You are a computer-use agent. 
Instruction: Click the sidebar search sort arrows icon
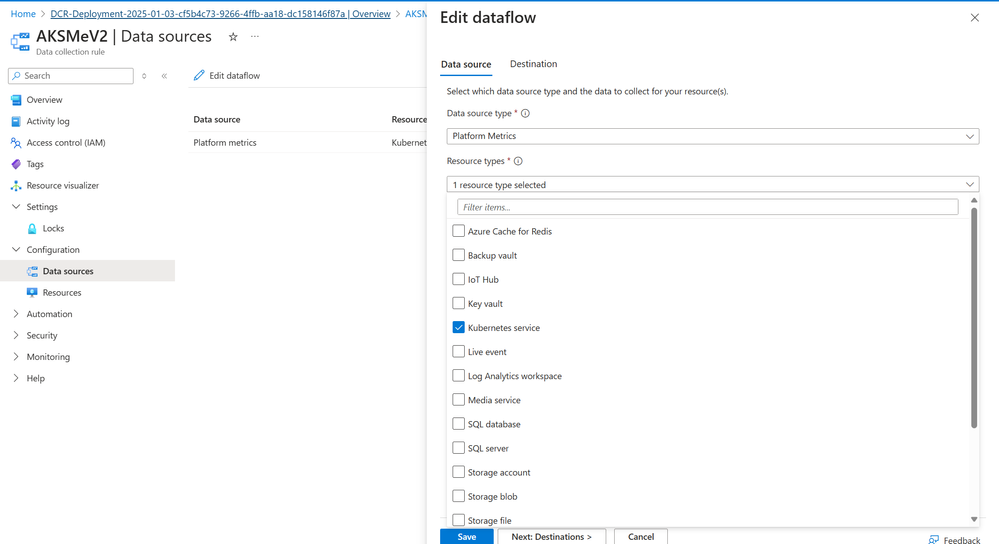[144, 76]
